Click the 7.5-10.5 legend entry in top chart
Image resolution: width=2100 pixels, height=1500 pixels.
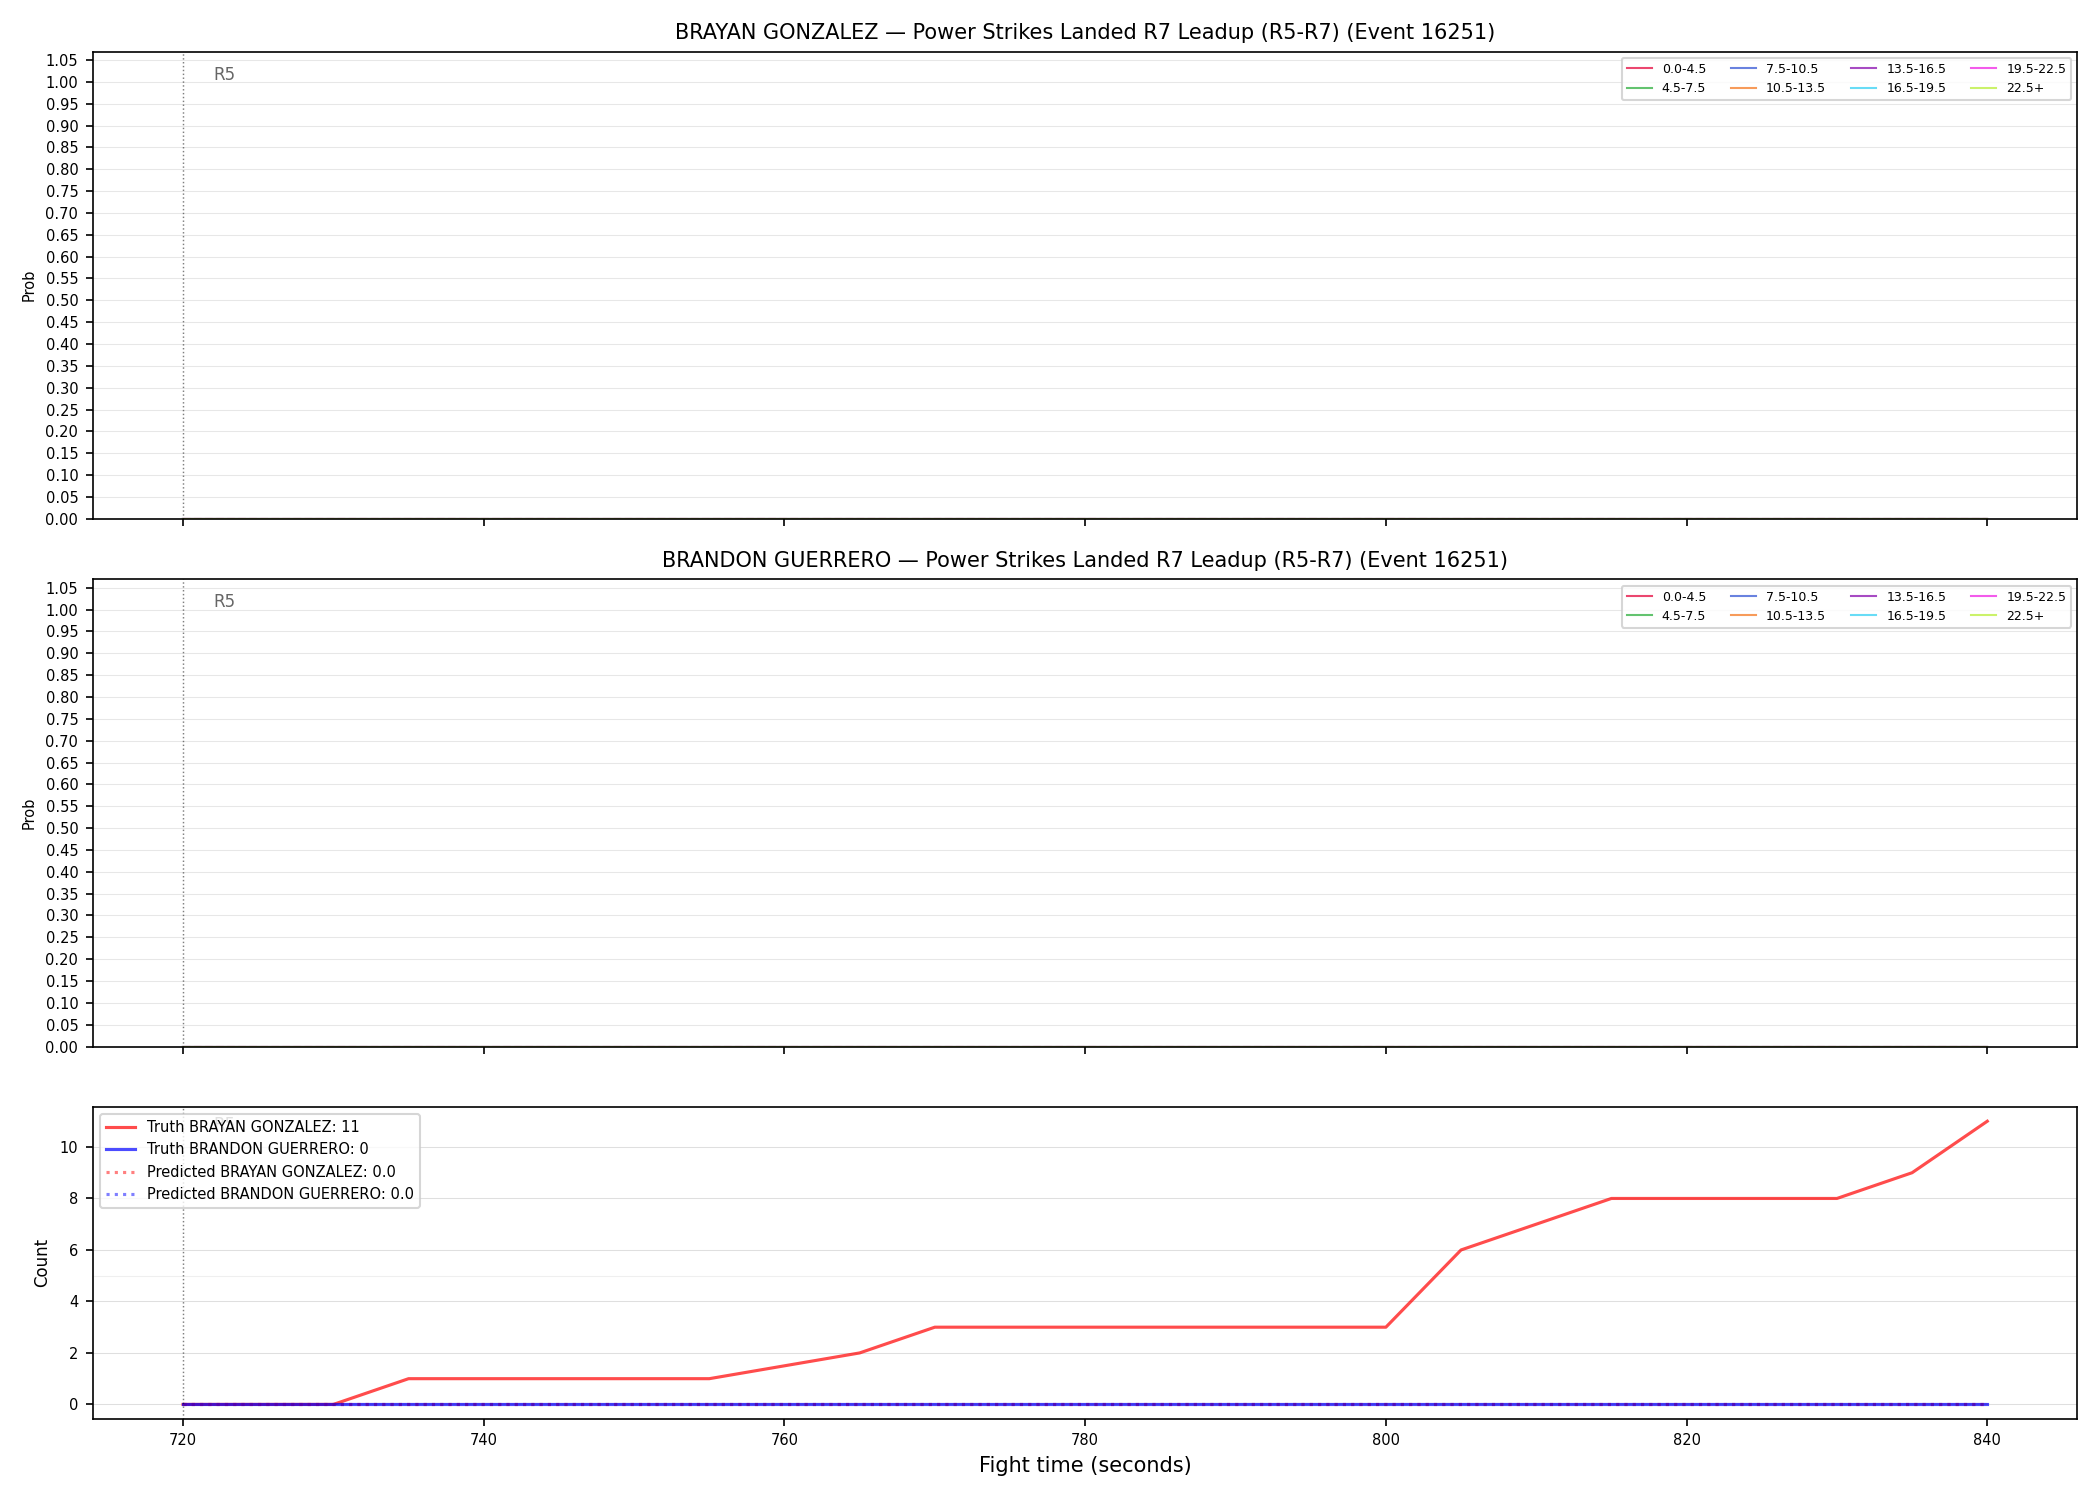pos(1775,69)
